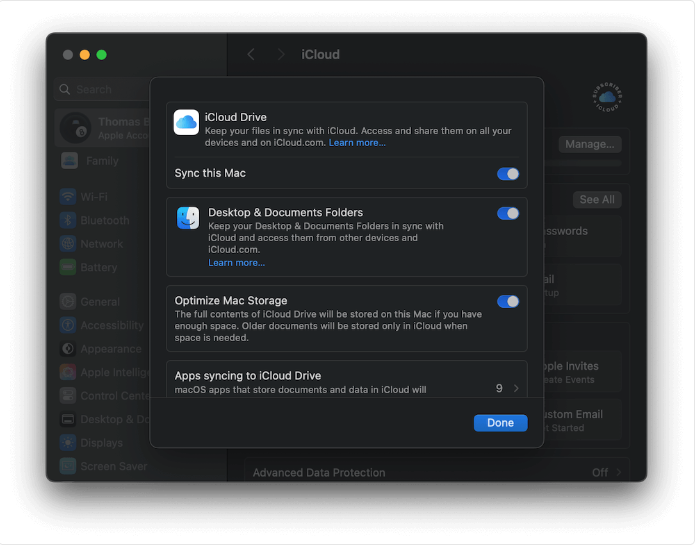Click the Battery sidebar icon
This screenshot has height=545, width=695.
(x=68, y=267)
